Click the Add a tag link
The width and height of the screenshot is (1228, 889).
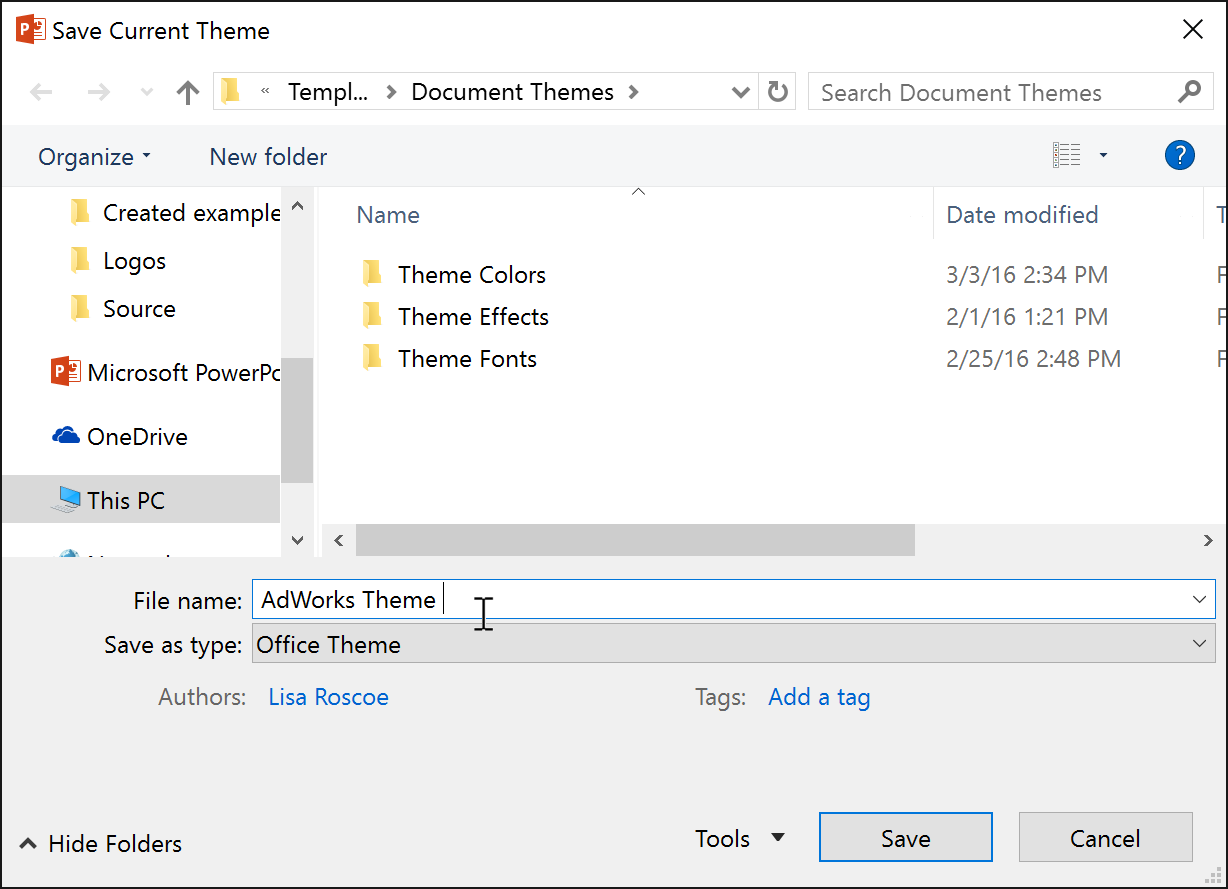pyautogui.click(x=819, y=697)
